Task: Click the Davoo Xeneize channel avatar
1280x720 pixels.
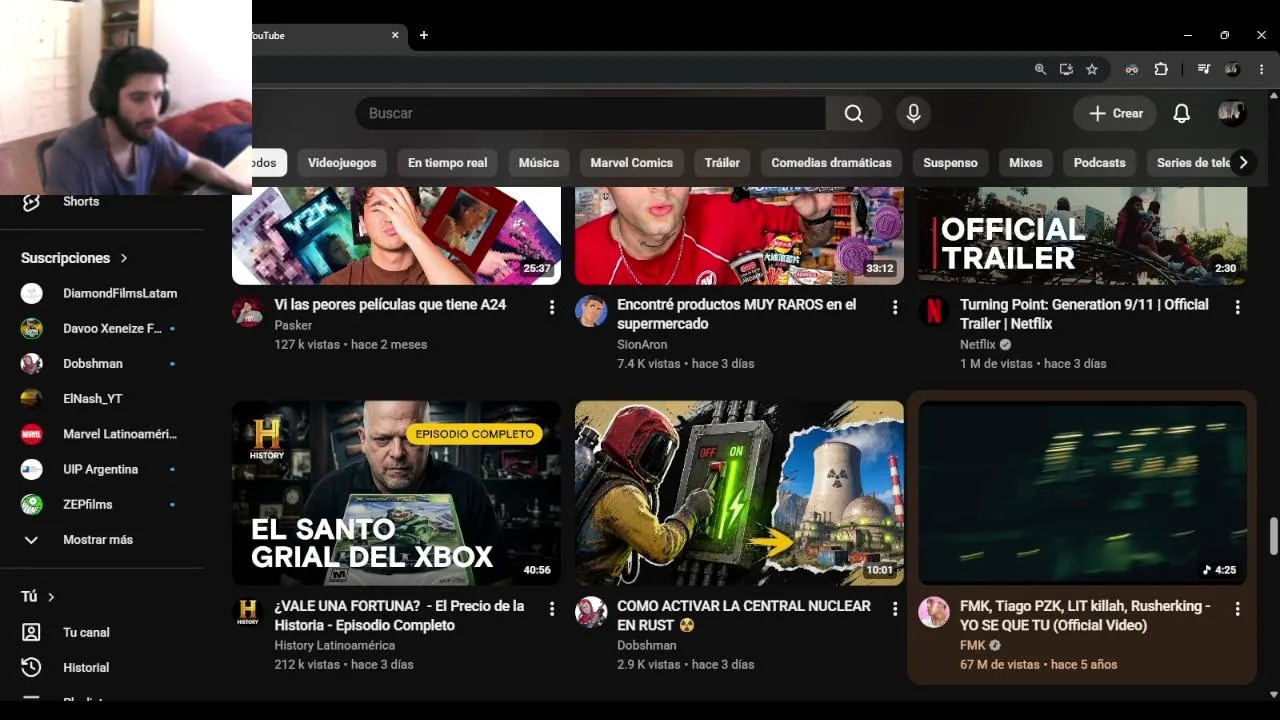Action: [x=32, y=328]
